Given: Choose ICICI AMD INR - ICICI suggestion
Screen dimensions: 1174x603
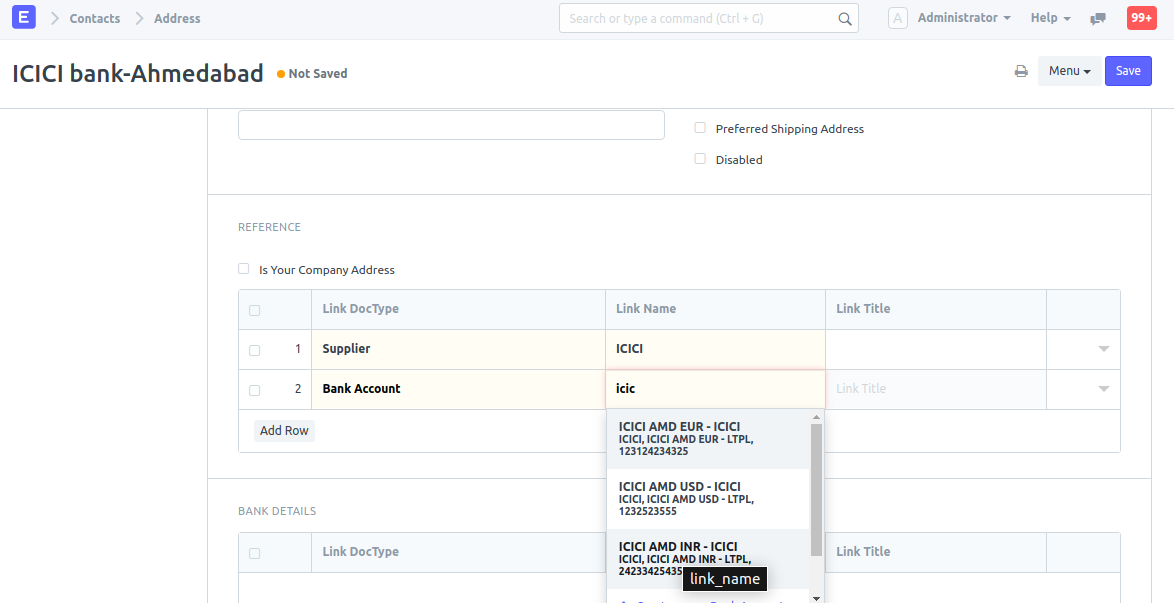Looking at the screenshot, I should coord(708,559).
